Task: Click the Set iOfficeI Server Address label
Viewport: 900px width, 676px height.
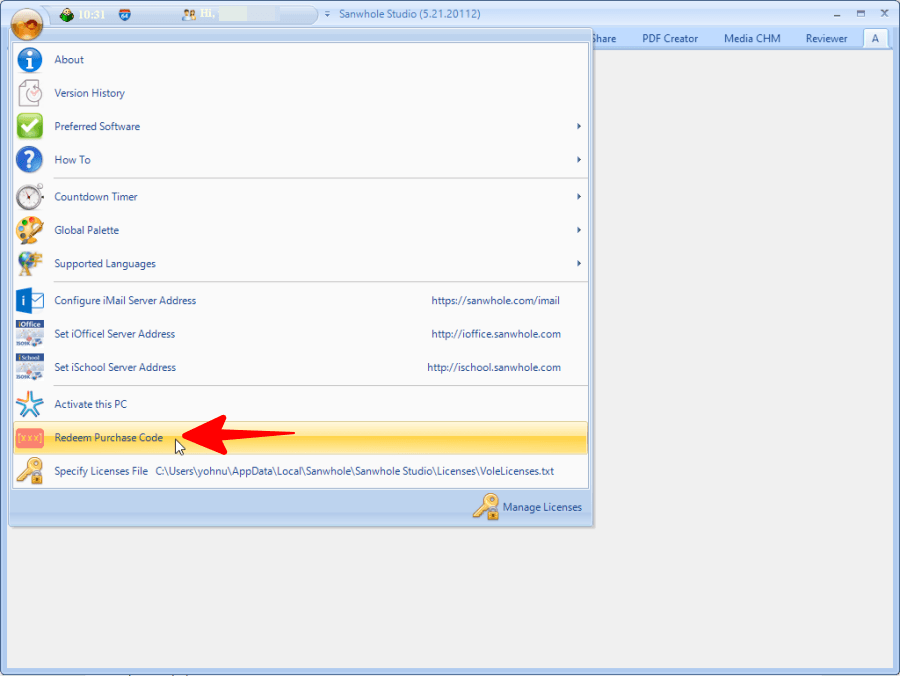Action: (x=115, y=334)
